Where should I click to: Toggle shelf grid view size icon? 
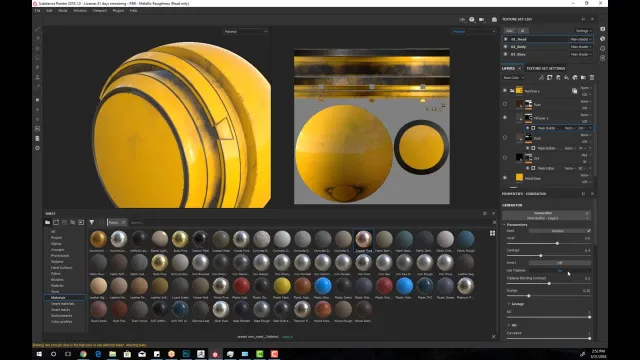coord(492,233)
